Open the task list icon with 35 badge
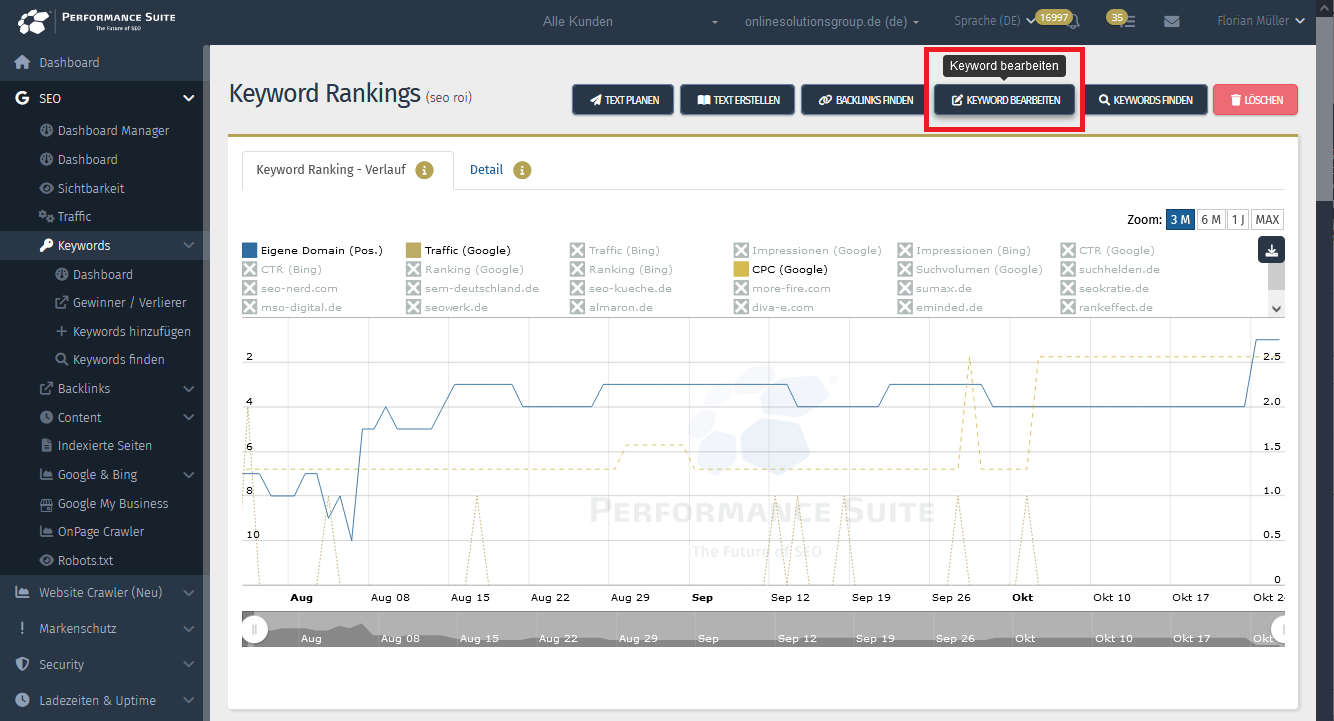 (x=1128, y=22)
